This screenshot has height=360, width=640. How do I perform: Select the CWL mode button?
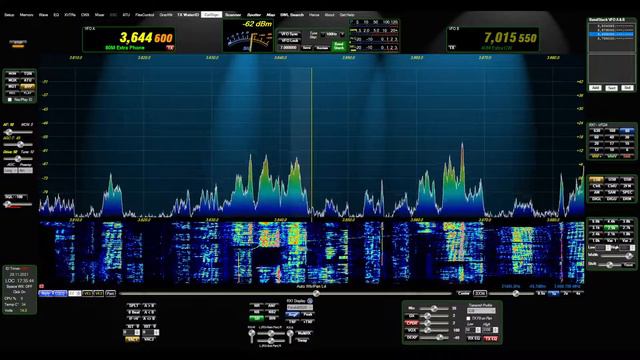[596, 186]
